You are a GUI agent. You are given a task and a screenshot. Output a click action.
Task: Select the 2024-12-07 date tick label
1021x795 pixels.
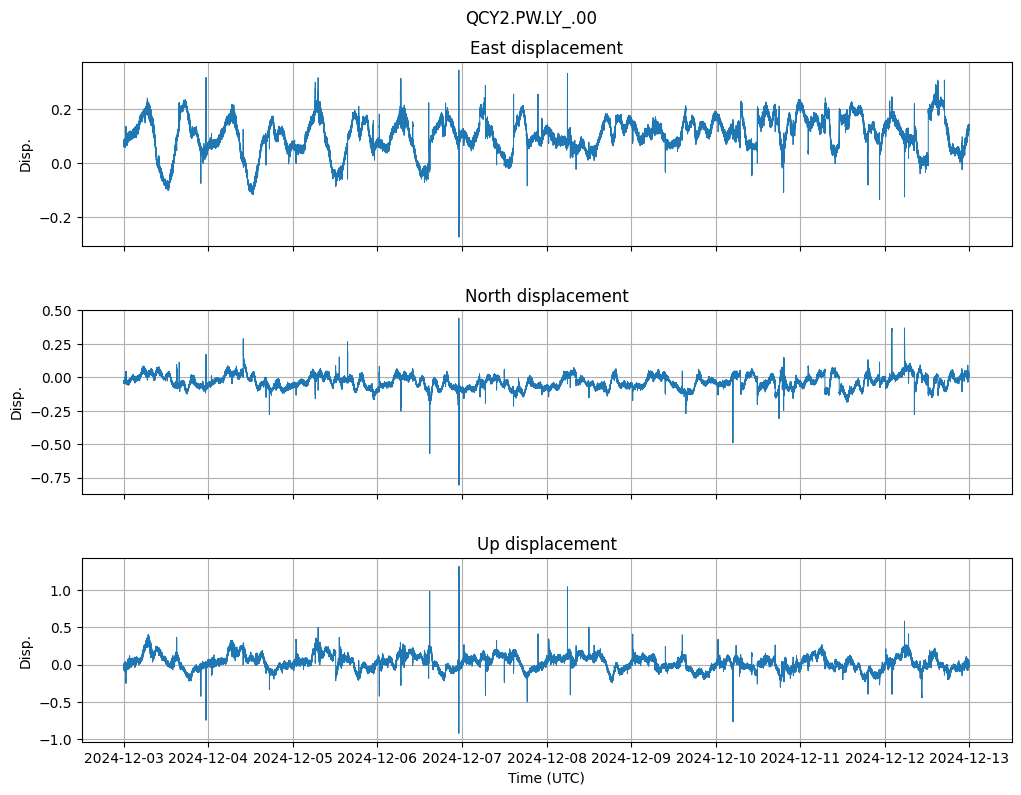click(462, 759)
